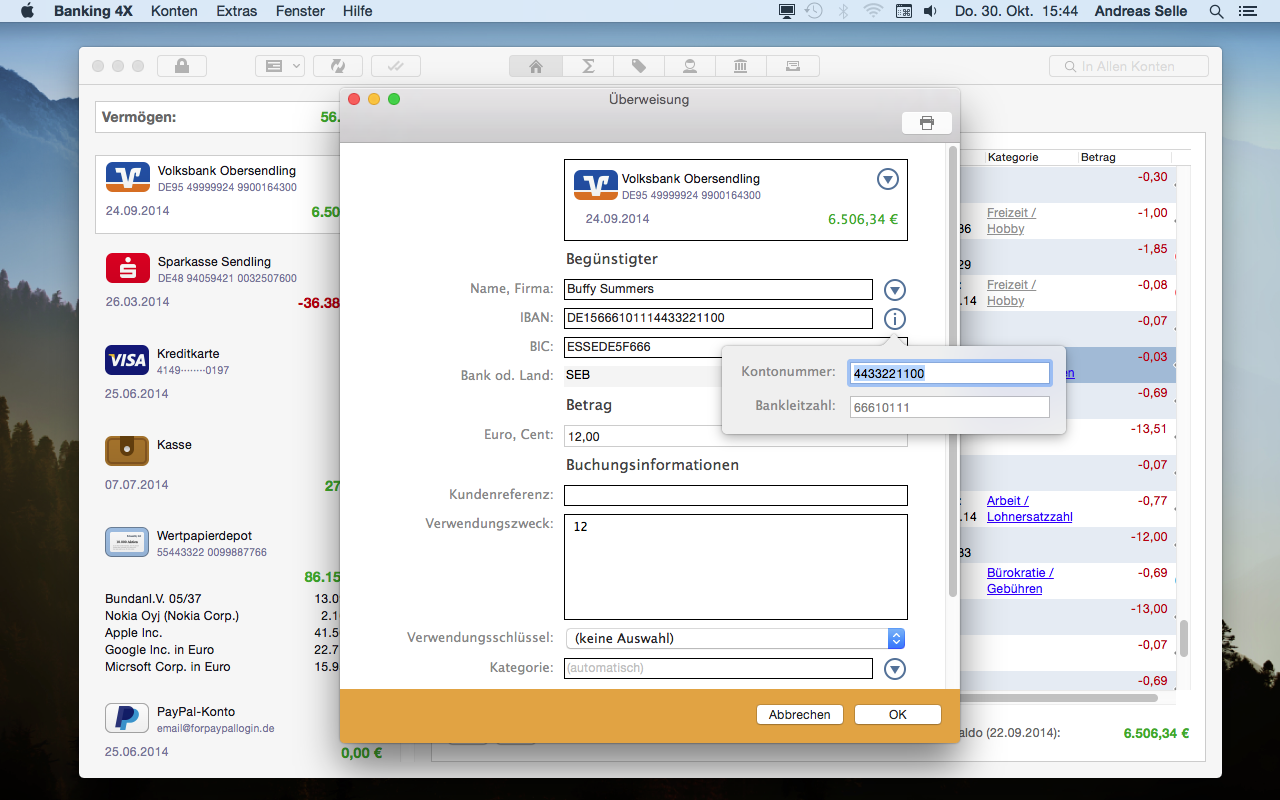The image size is (1280, 800).
Task: Open the Extras menu
Action: (x=236, y=11)
